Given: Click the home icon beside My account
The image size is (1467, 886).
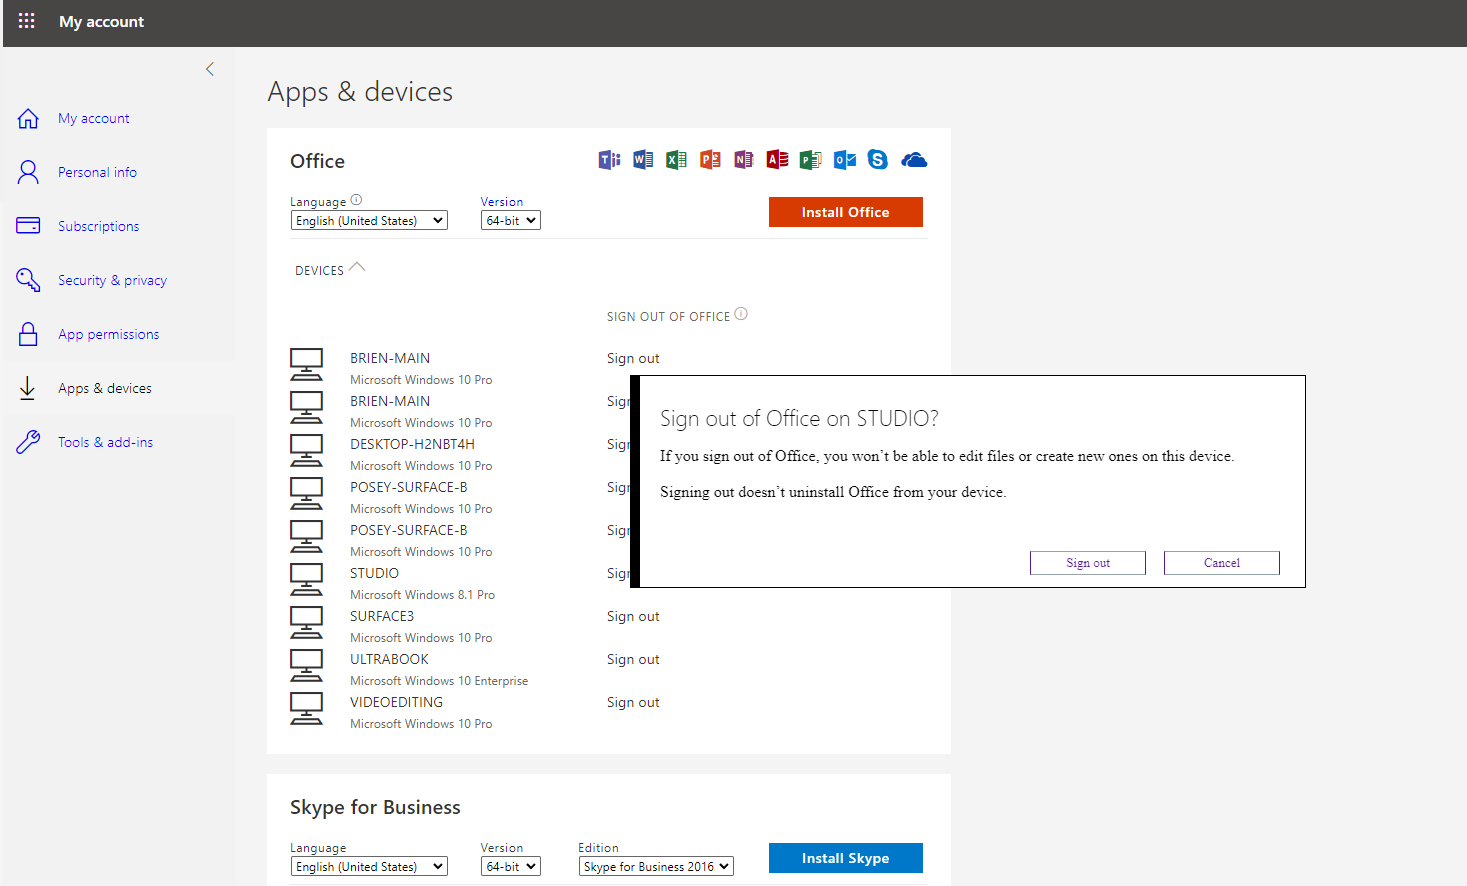Looking at the screenshot, I should tap(28, 118).
